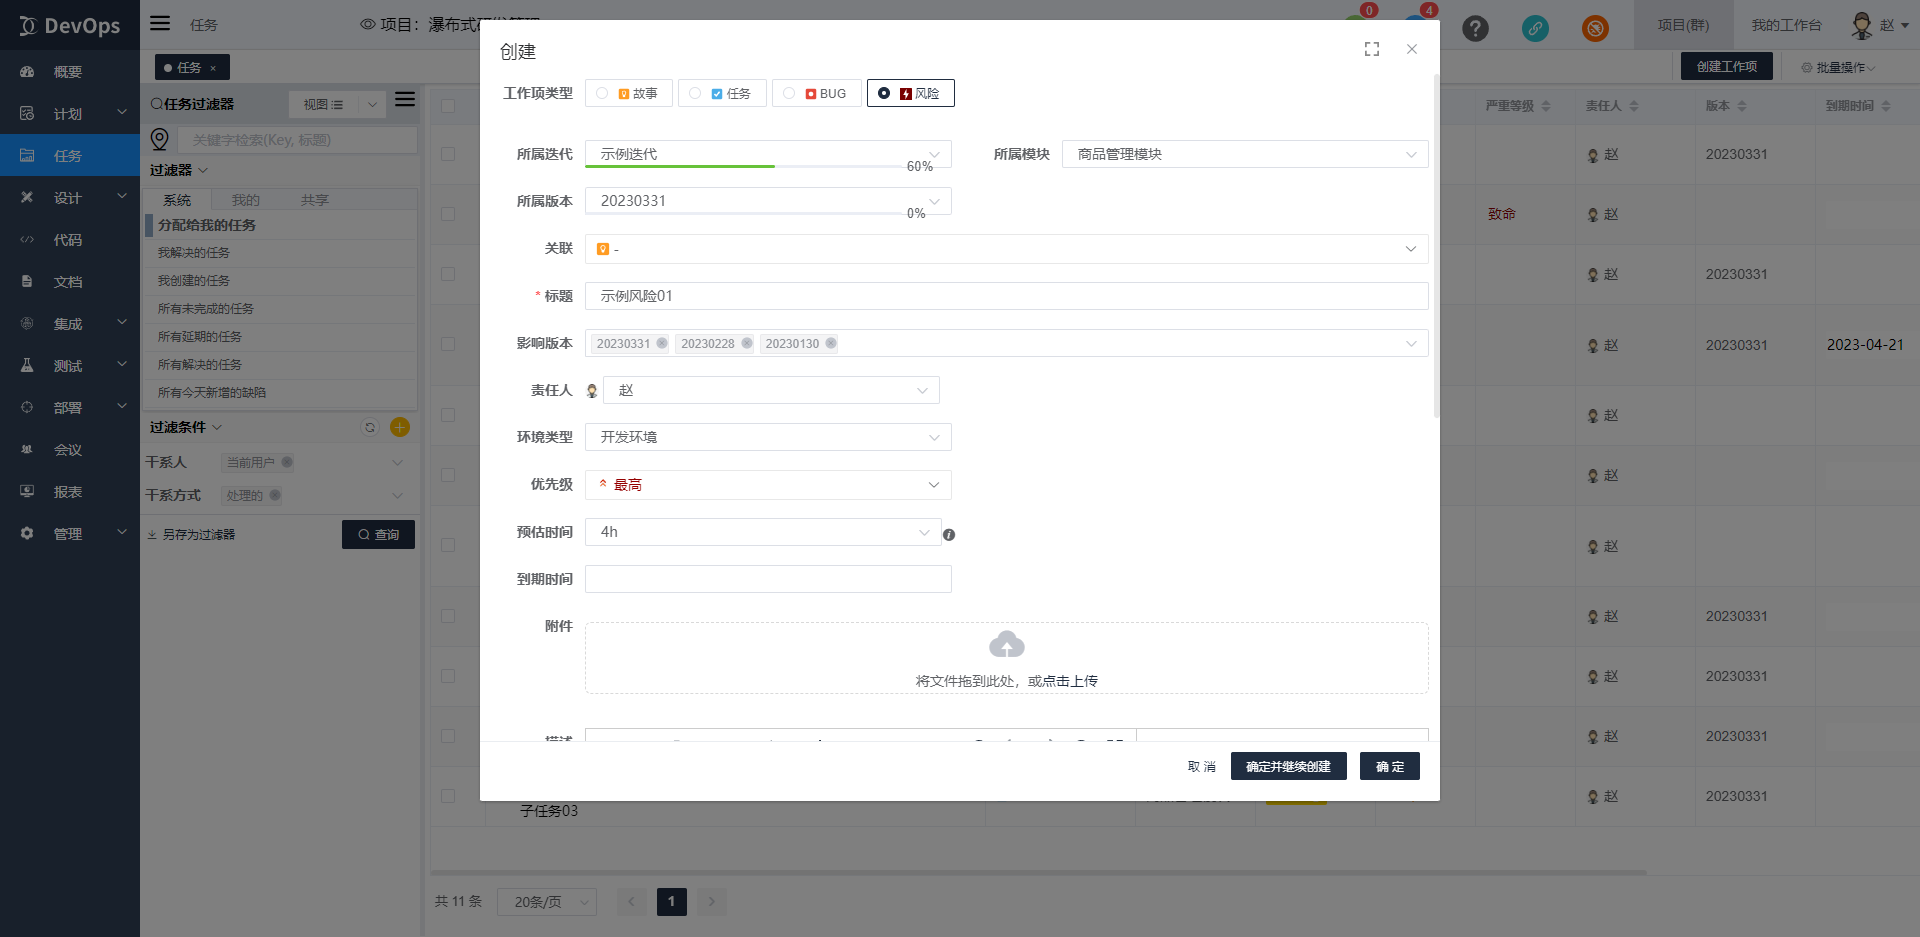Open the 所属模块 dropdown
The height and width of the screenshot is (937, 1920).
click(x=1245, y=154)
